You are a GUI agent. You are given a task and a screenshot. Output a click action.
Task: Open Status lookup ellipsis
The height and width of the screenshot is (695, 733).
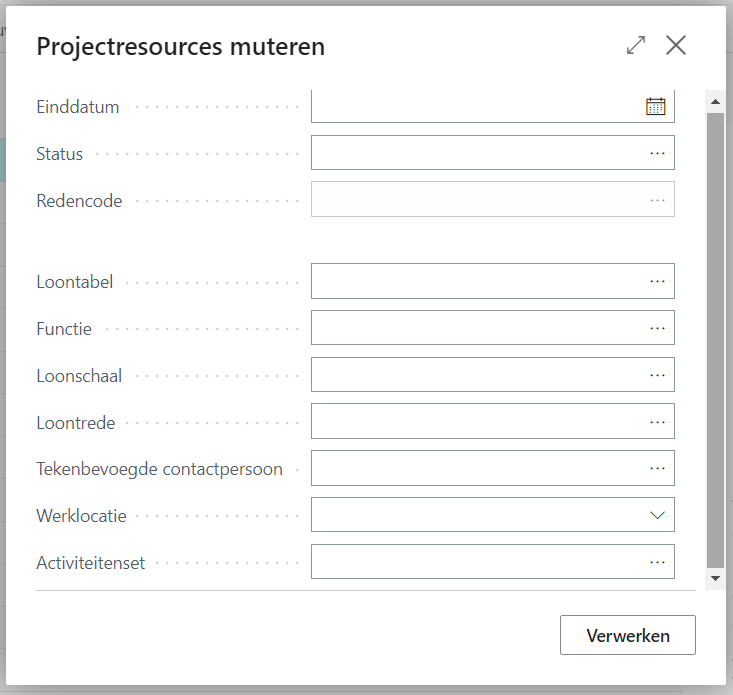[657, 153]
